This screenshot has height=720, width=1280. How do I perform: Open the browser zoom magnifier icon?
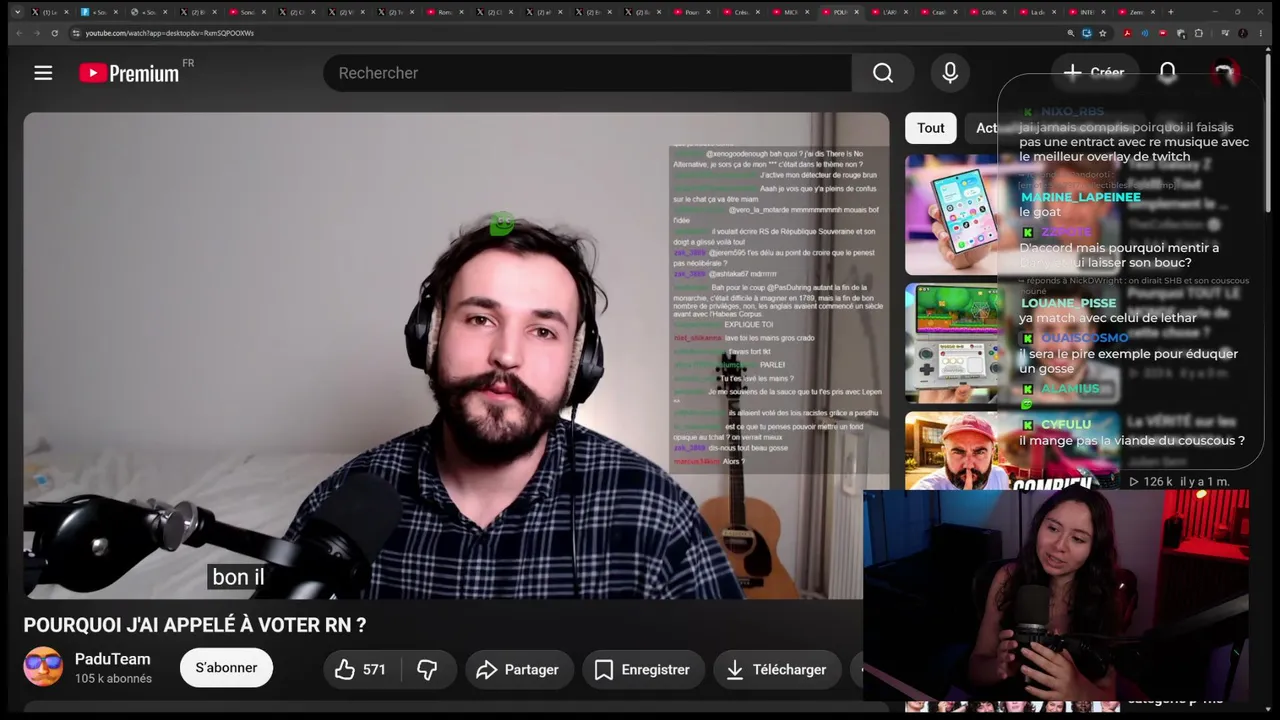(1071, 33)
